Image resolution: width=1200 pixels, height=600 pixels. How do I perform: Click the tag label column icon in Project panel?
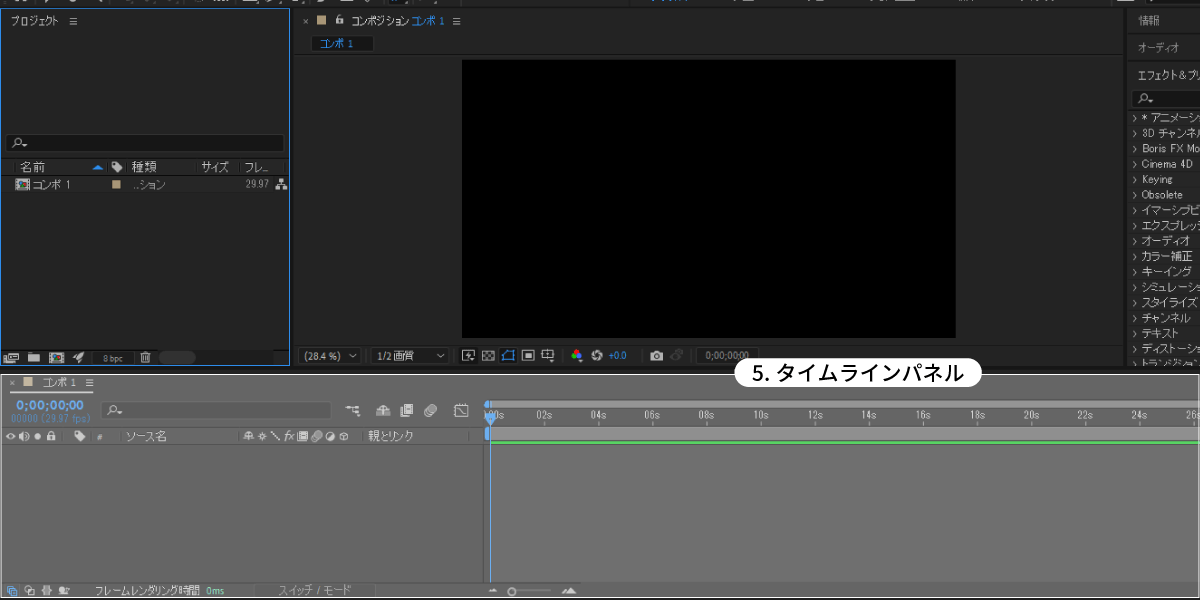[117, 167]
